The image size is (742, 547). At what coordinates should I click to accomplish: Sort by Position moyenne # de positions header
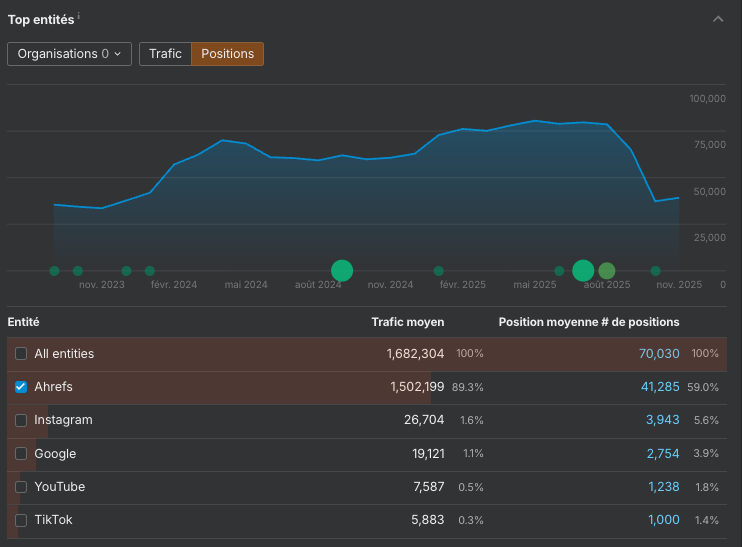click(589, 322)
